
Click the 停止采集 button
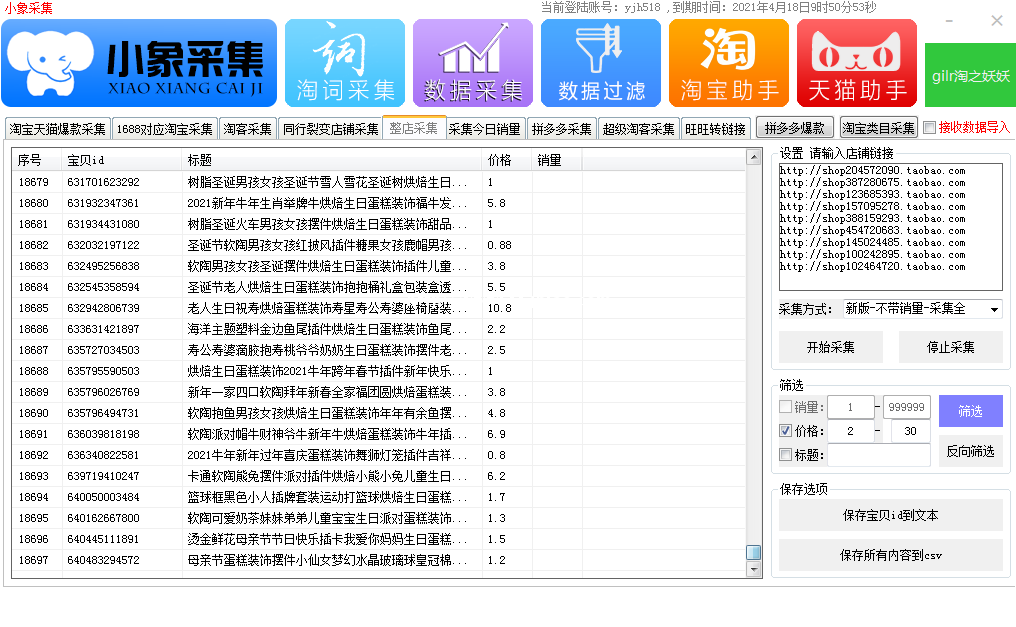coord(951,347)
